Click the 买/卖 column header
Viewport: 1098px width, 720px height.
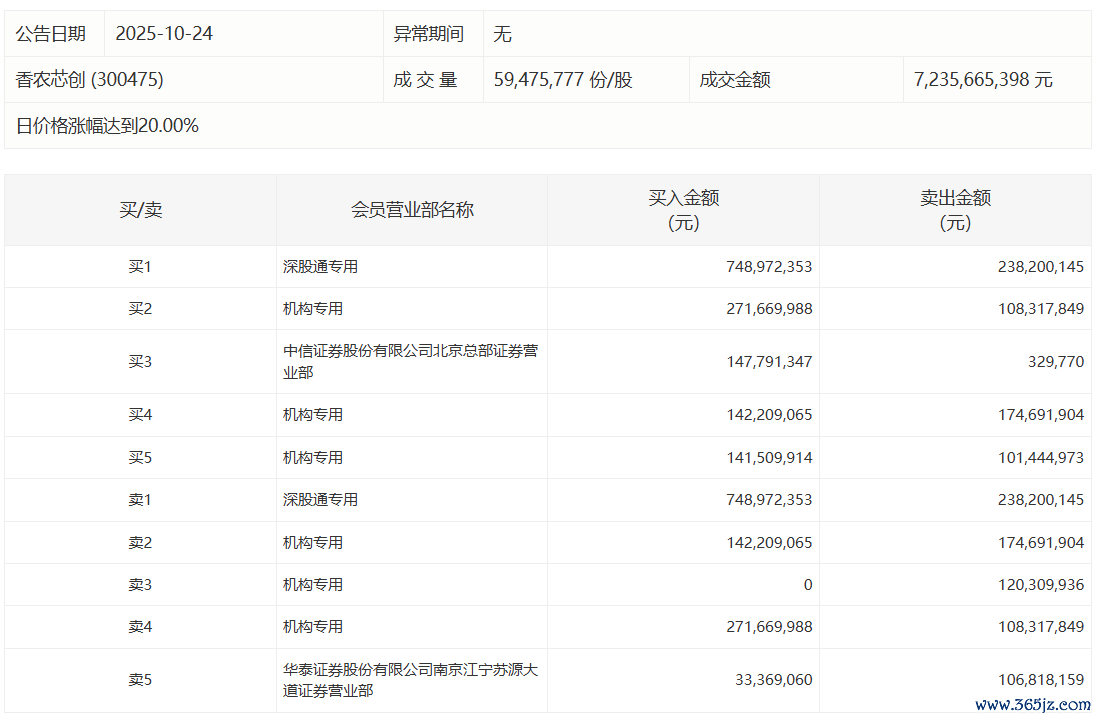pyautogui.click(x=141, y=210)
